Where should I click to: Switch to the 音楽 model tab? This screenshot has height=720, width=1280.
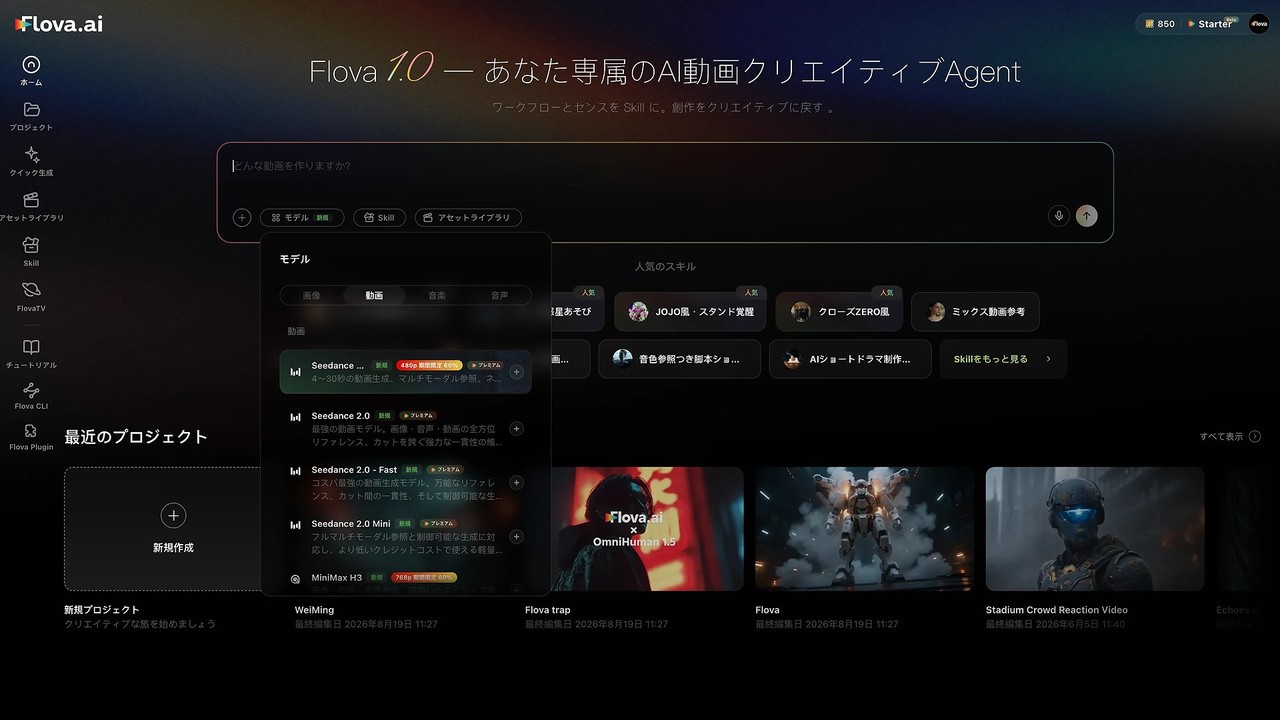click(437, 296)
